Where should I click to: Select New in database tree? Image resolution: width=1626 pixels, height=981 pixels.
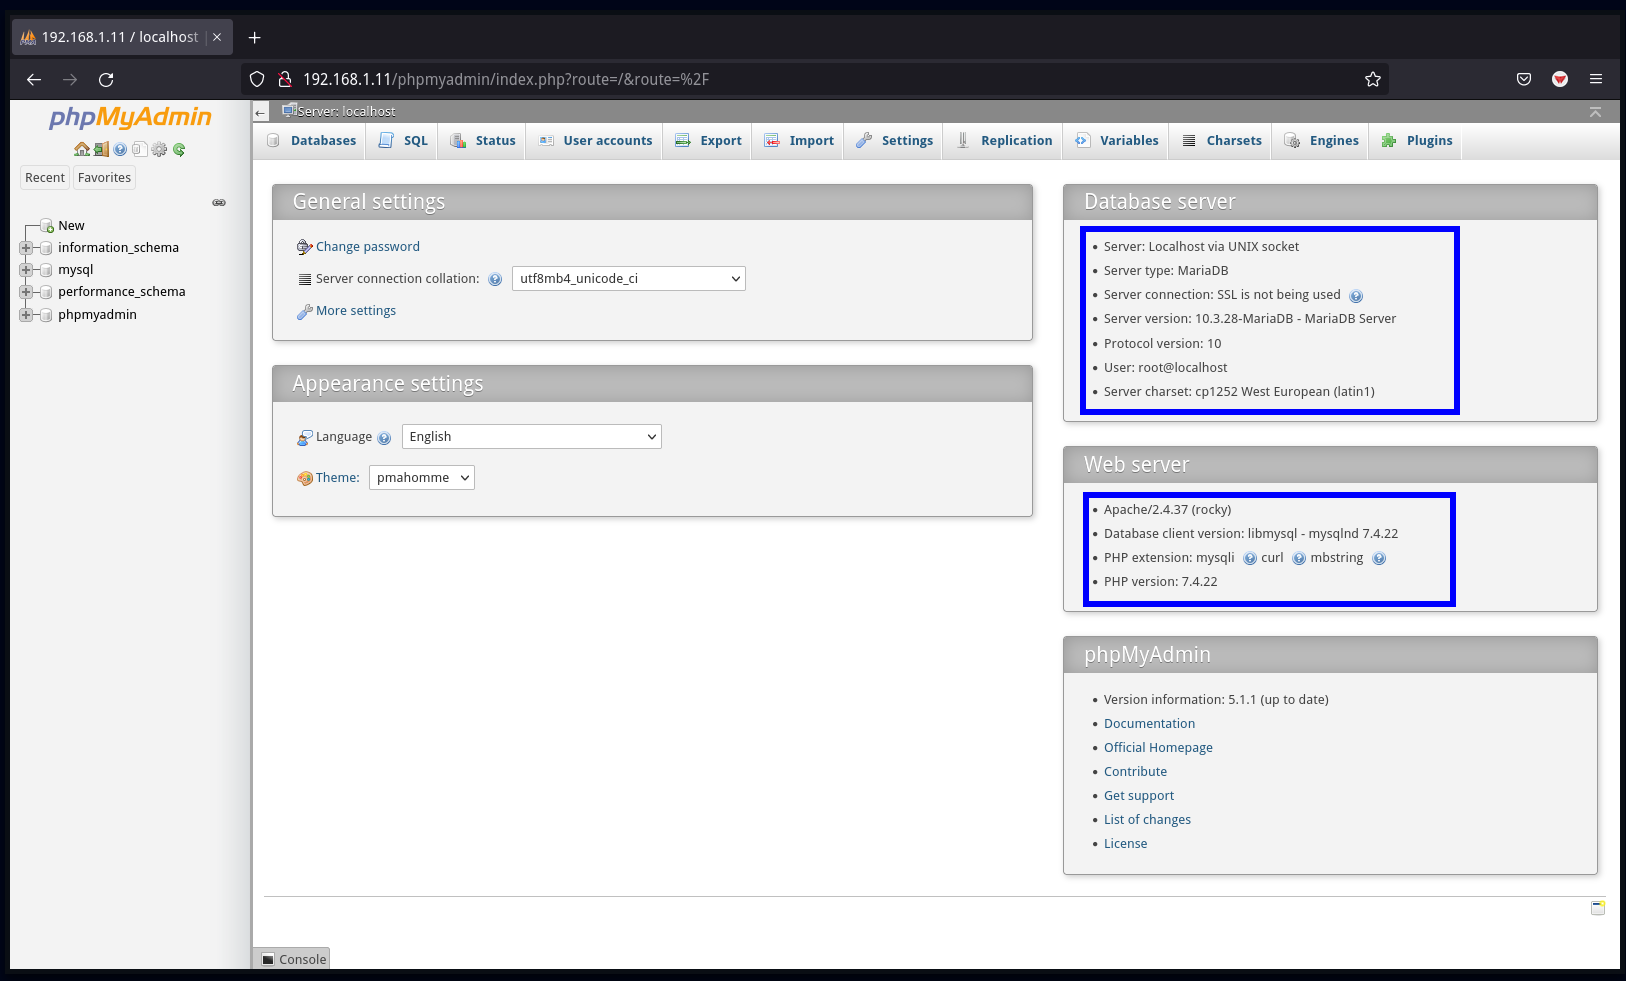click(71, 226)
